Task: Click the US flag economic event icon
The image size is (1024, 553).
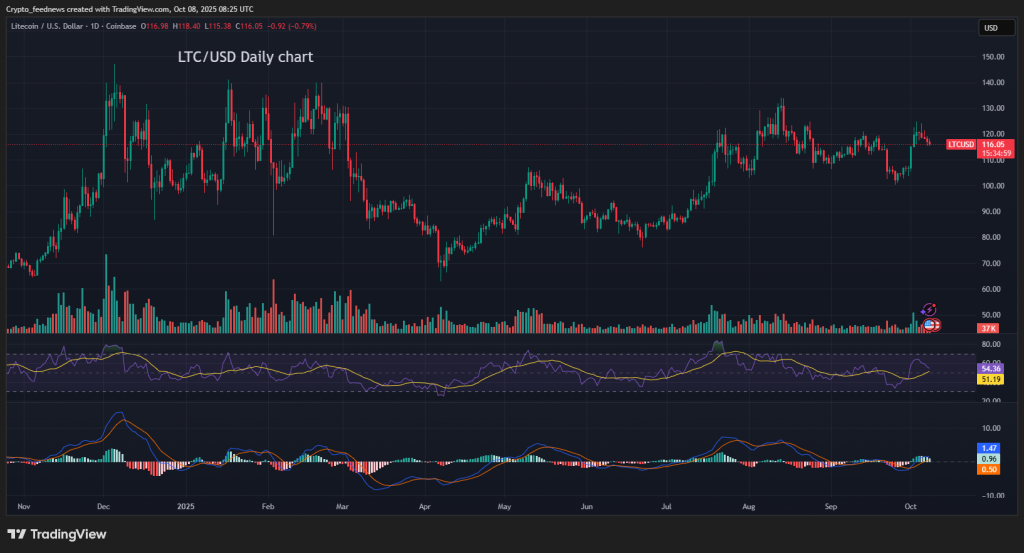Action: [x=930, y=324]
